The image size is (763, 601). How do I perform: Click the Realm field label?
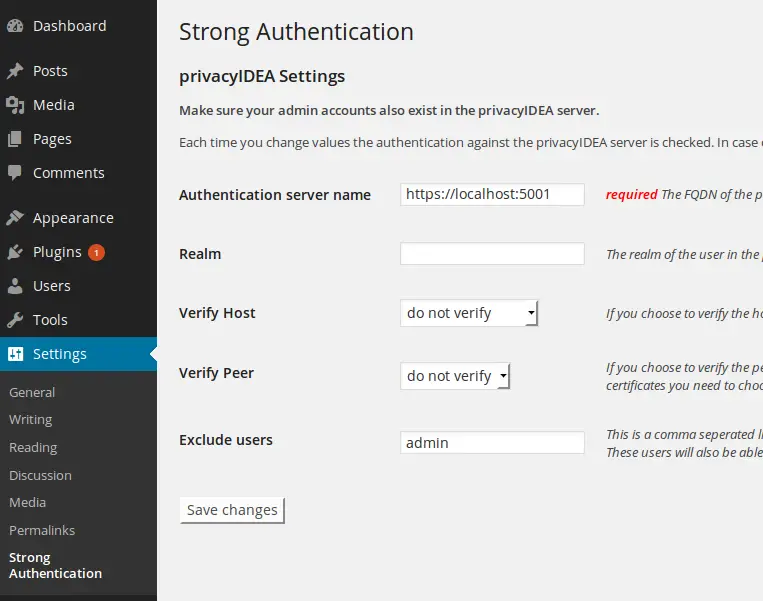click(200, 254)
